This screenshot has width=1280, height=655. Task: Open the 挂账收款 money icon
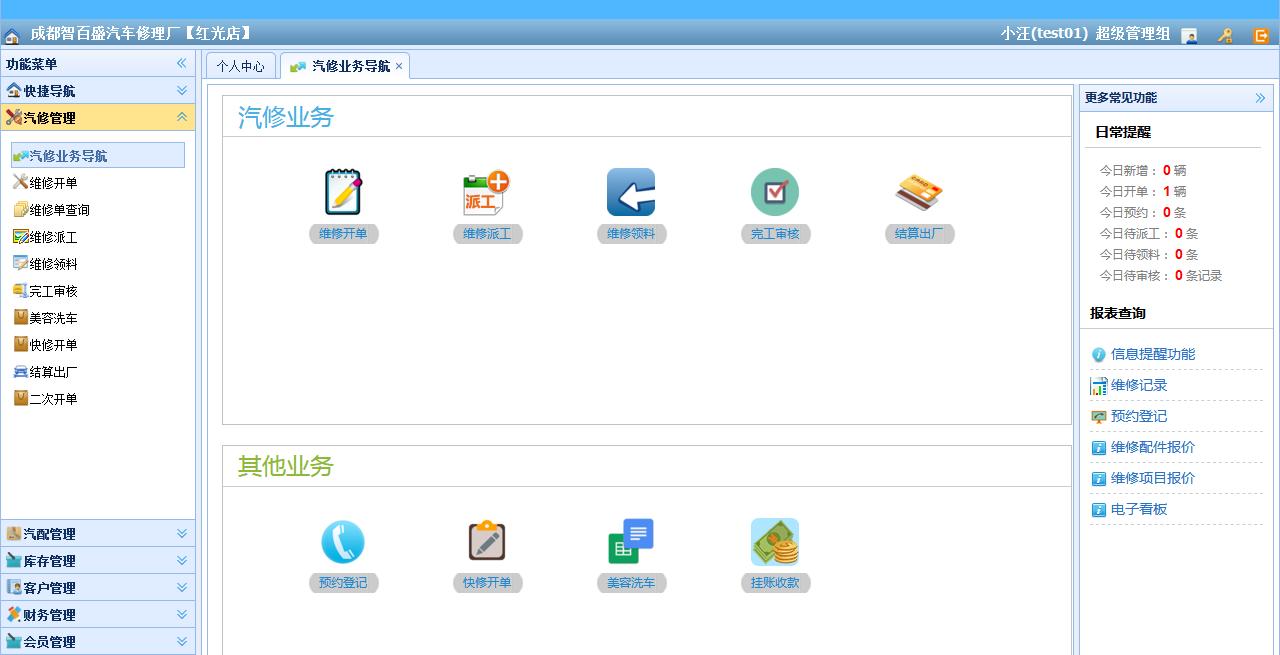coord(775,542)
